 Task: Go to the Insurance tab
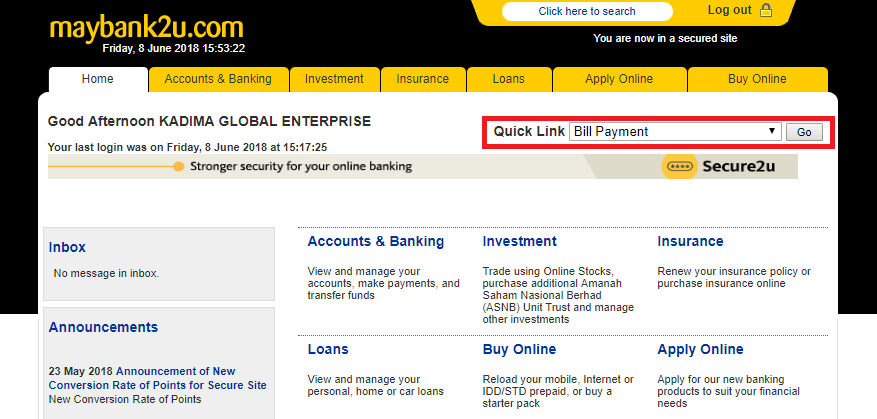[422, 79]
